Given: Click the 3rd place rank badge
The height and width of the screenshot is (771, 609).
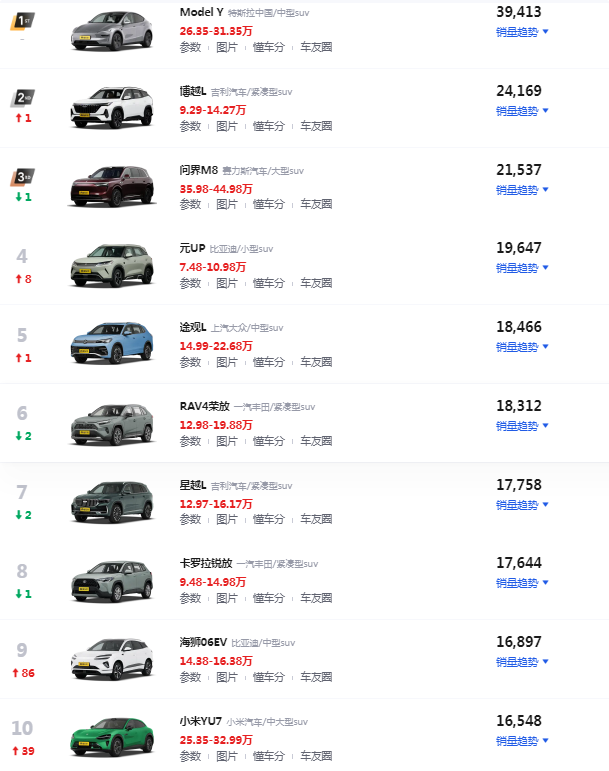Looking at the screenshot, I should [22, 177].
